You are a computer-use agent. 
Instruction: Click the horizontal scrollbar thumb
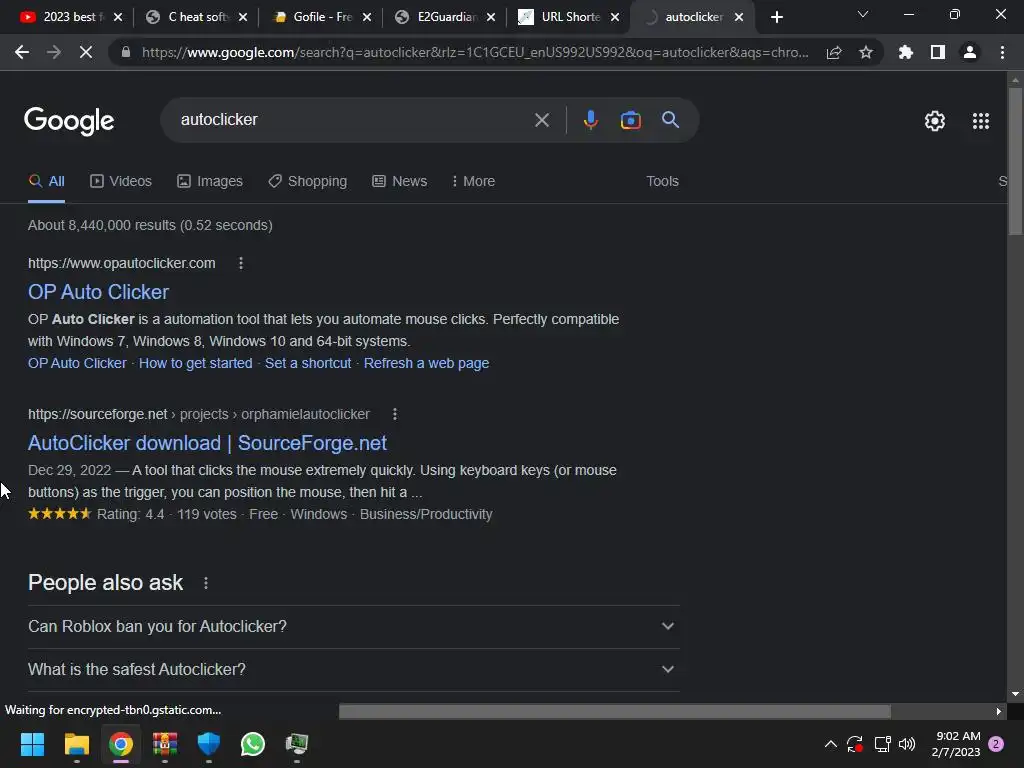click(615, 711)
